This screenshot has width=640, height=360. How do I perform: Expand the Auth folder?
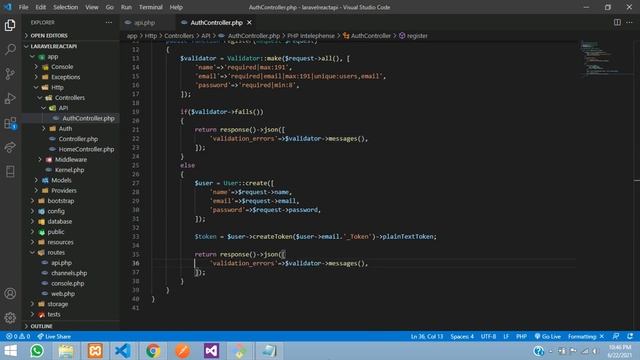point(65,129)
